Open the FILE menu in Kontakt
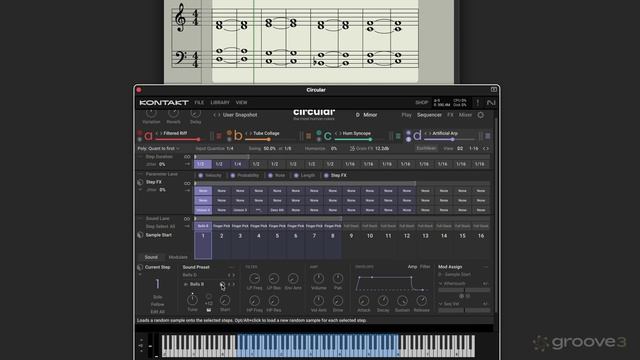The image size is (640, 360). click(x=199, y=102)
